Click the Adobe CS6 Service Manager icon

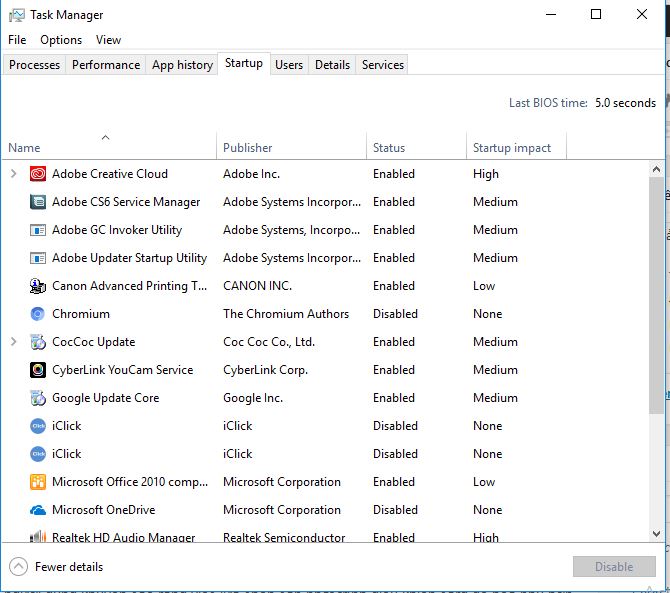pyautogui.click(x=38, y=202)
